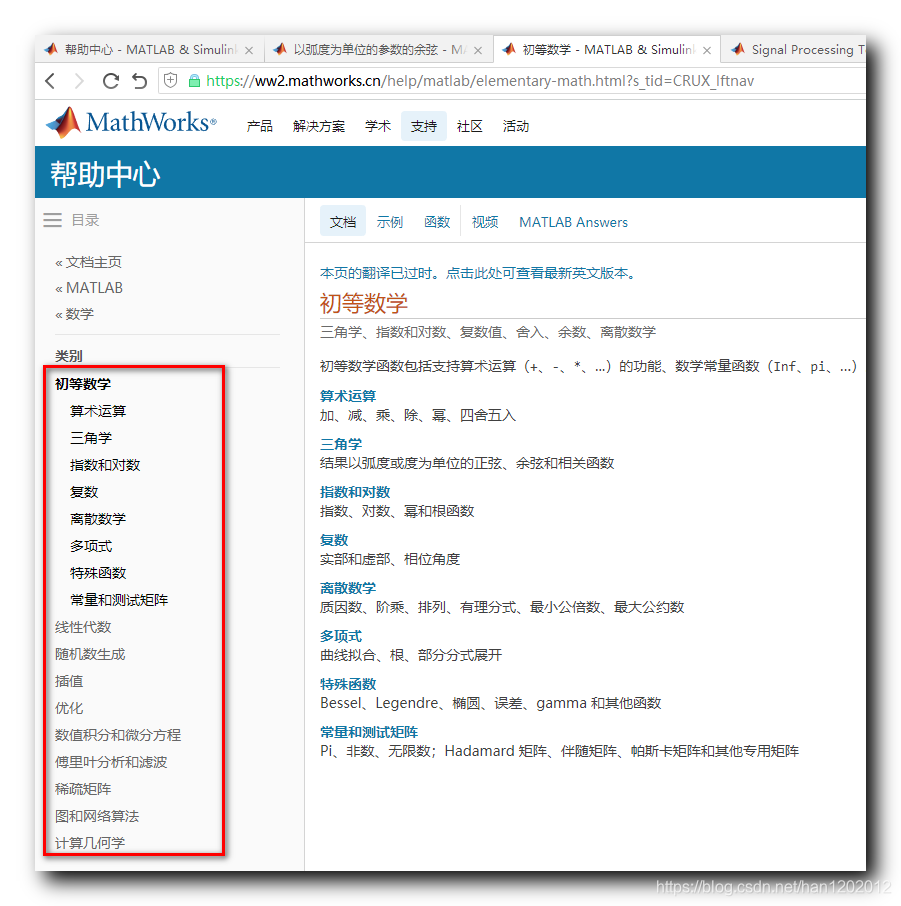Click the Signal Processing tab favicon
This screenshot has height=906, width=901.
(741, 48)
